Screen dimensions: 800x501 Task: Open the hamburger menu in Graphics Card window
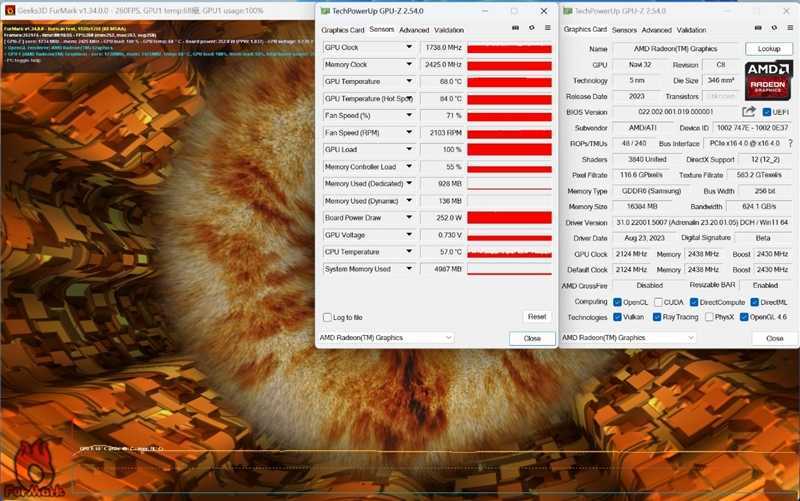[790, 29]
